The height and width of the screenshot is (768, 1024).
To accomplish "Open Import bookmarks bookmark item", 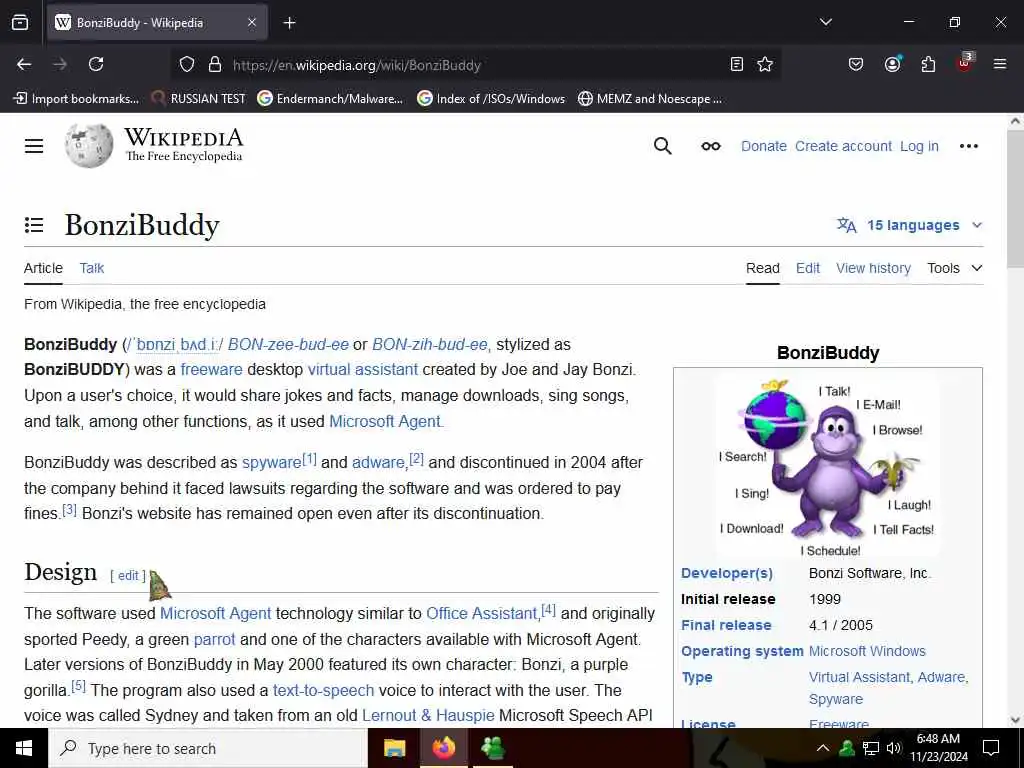I will pos(76,99).
